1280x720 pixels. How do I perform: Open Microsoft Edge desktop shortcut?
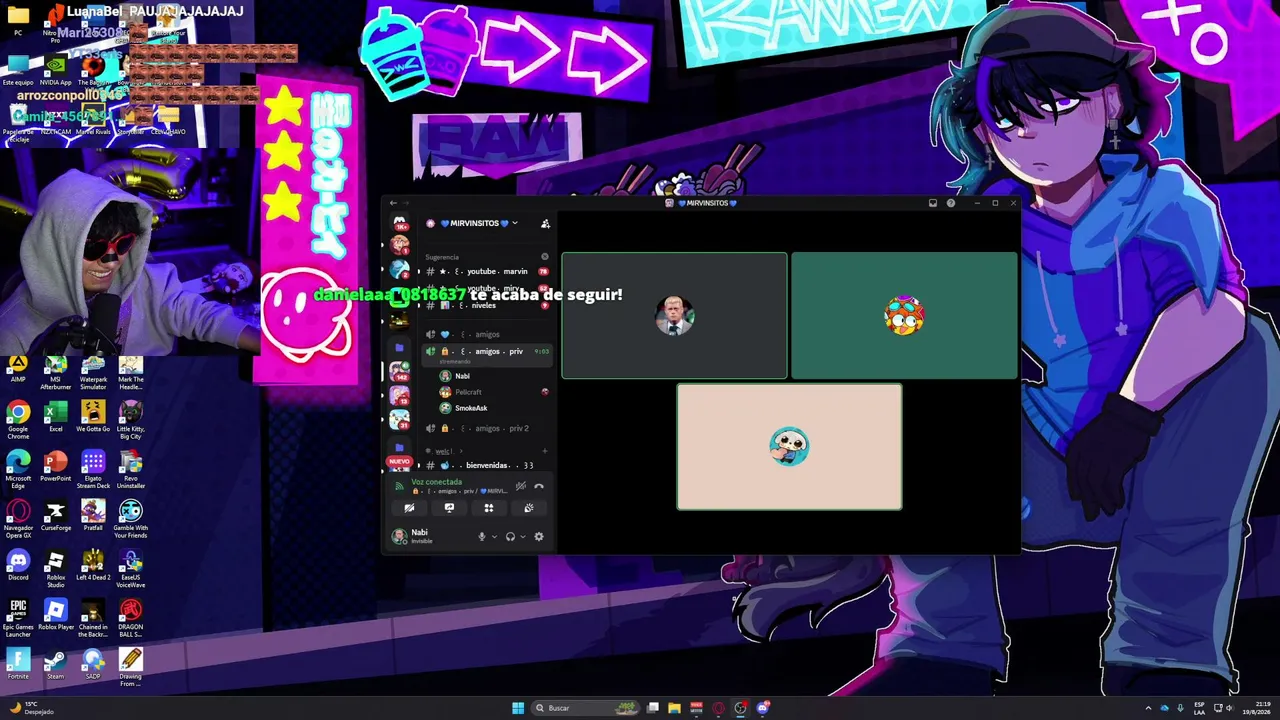pos(18,469)
